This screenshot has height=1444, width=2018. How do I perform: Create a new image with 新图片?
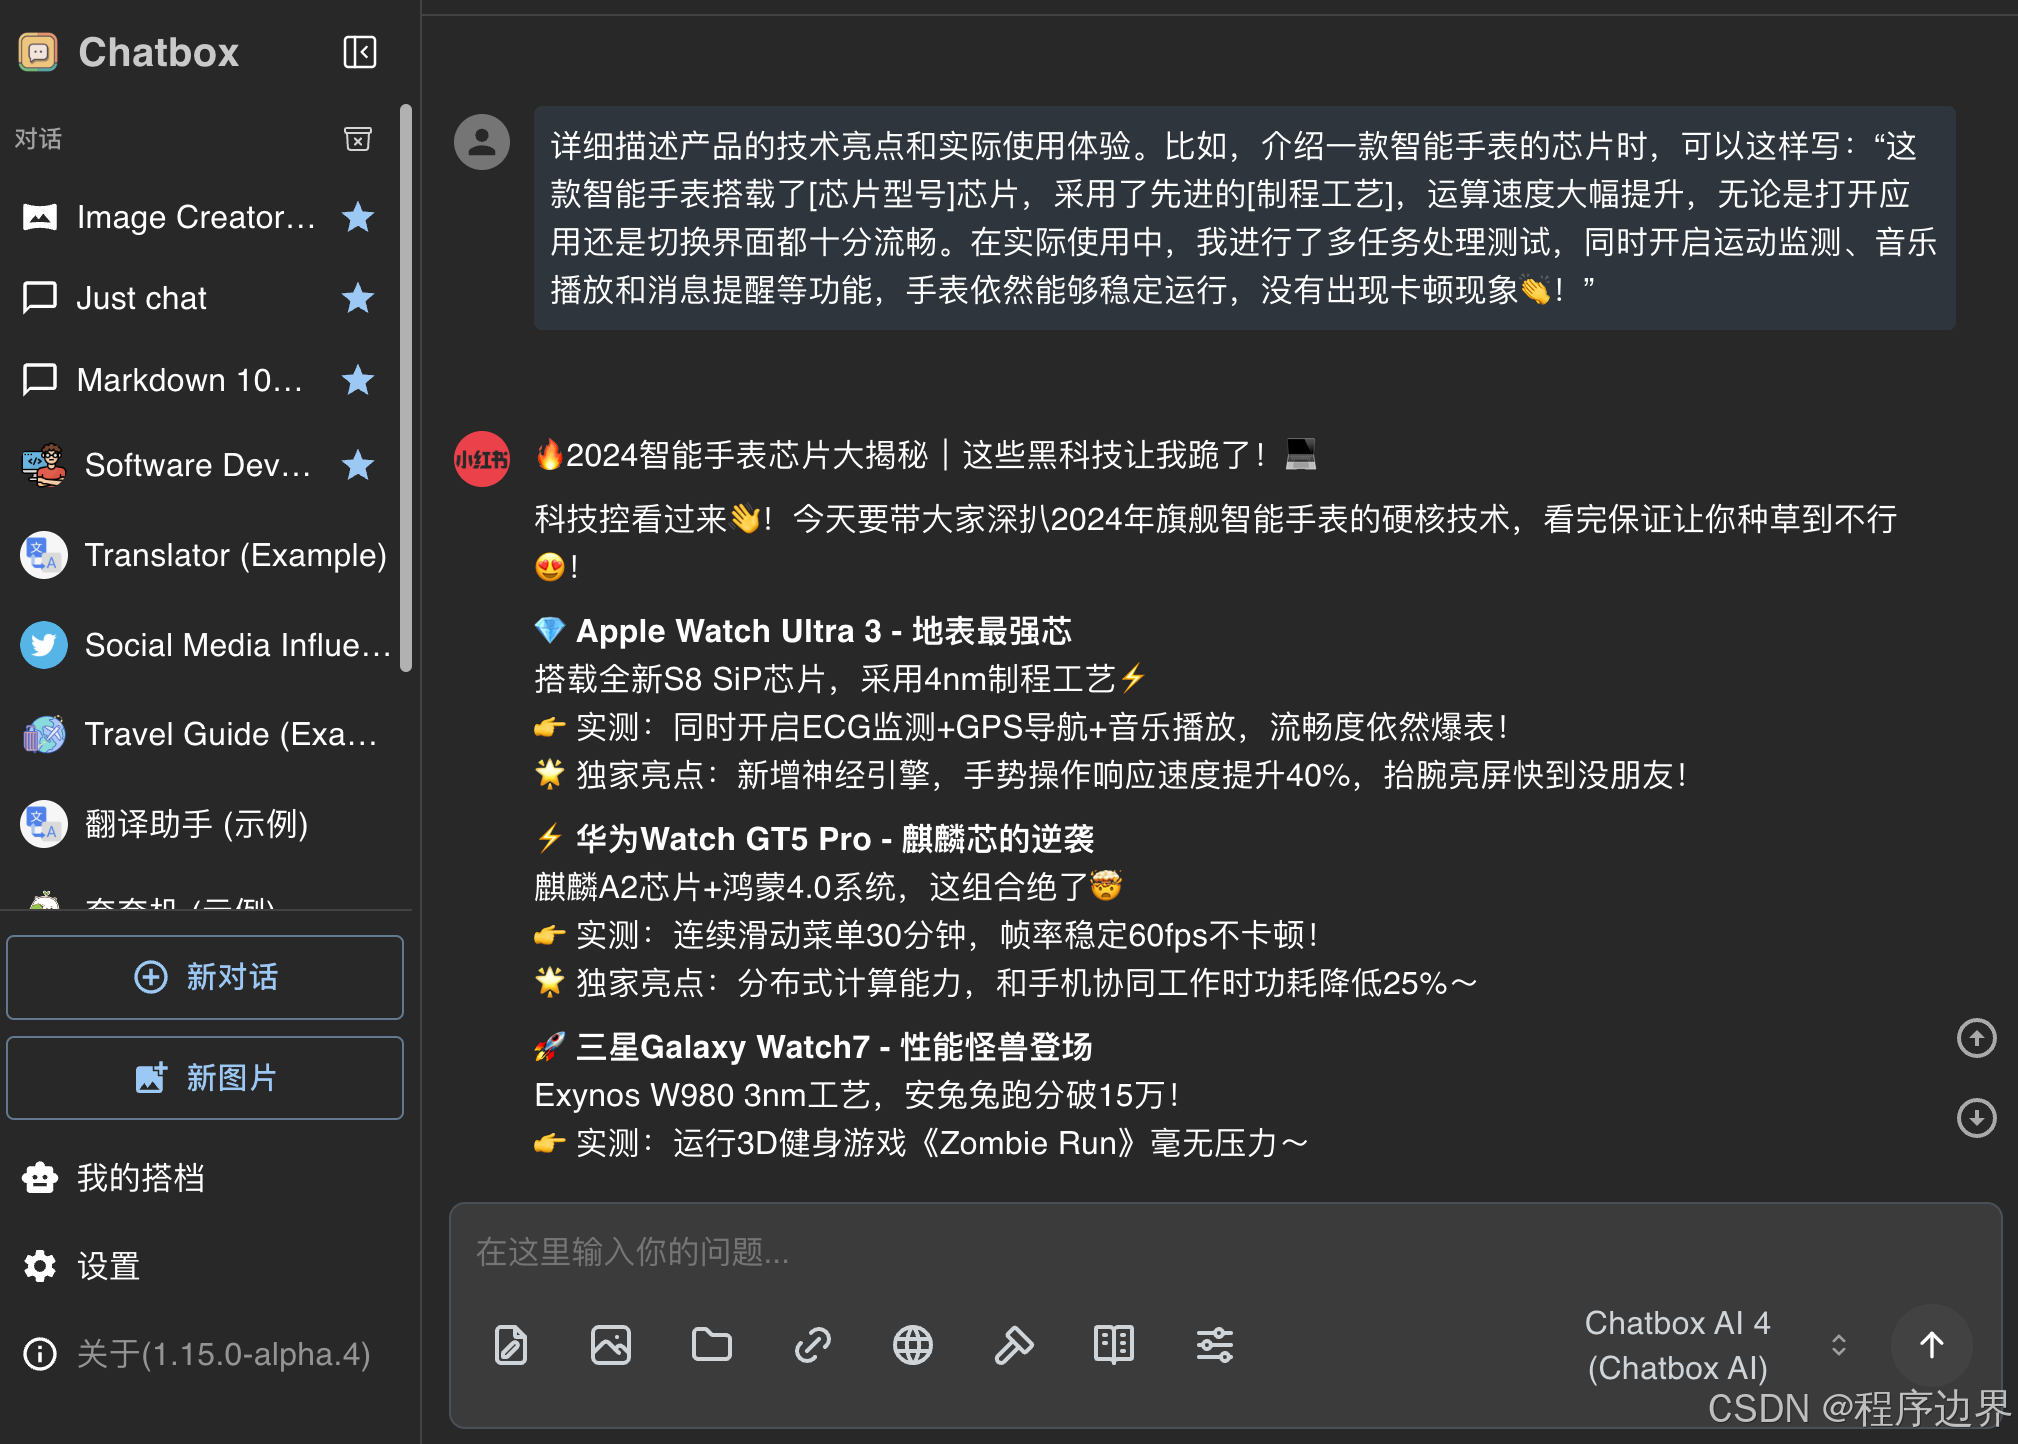(x=205, y=1078)
